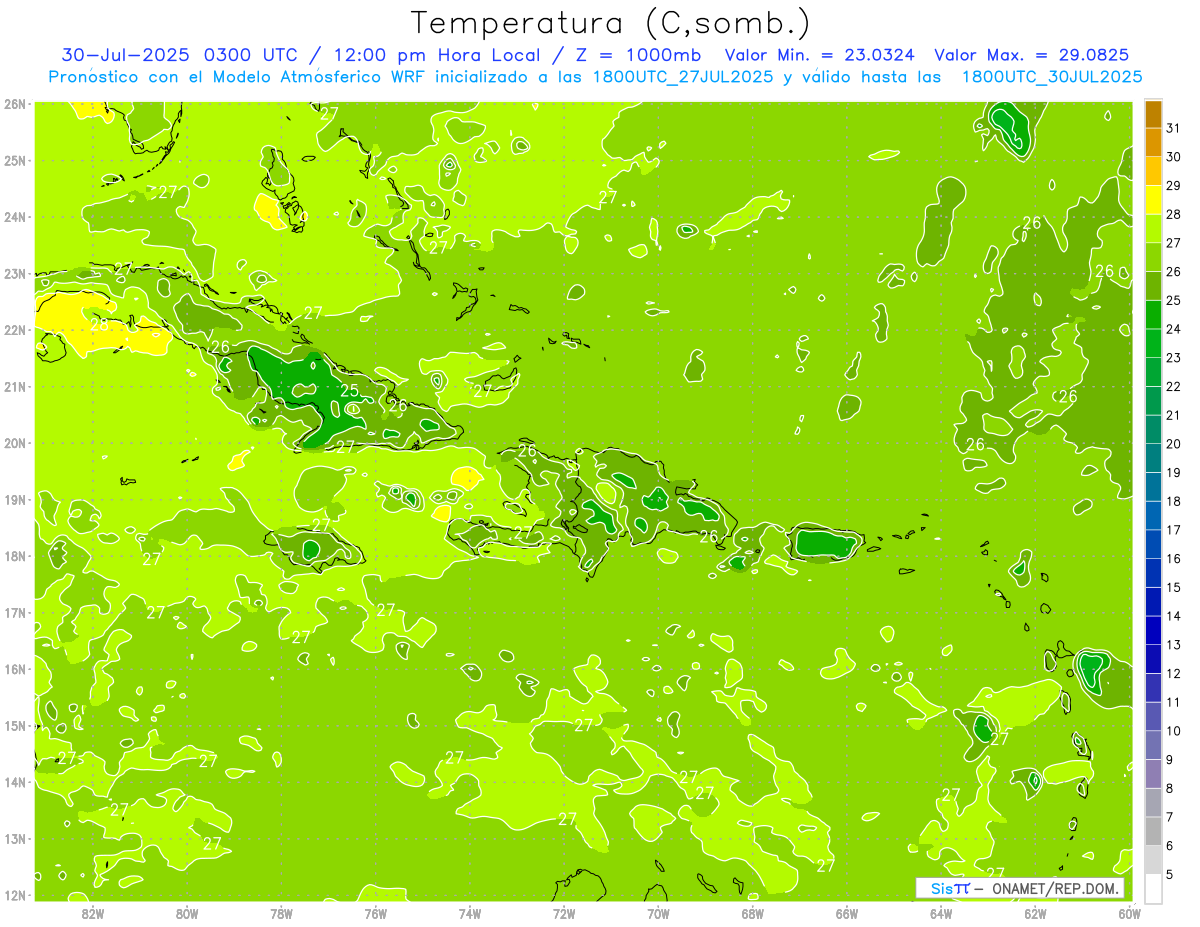Select the "Valor Min. = 23.0324" text

pyautogui.click(x=821, y=55)
